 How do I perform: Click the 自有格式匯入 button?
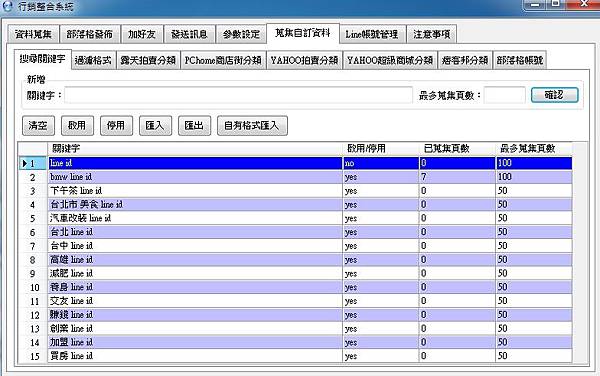[252, 125]
